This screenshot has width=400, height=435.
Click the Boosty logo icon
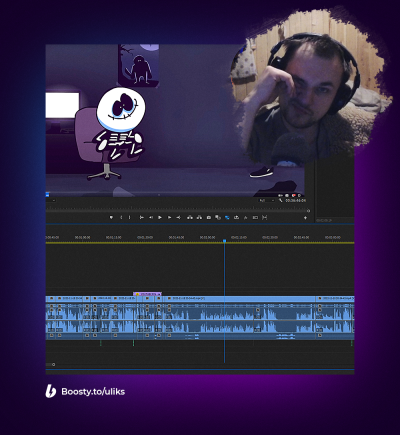pyautogui.click(x=50, y=391)
